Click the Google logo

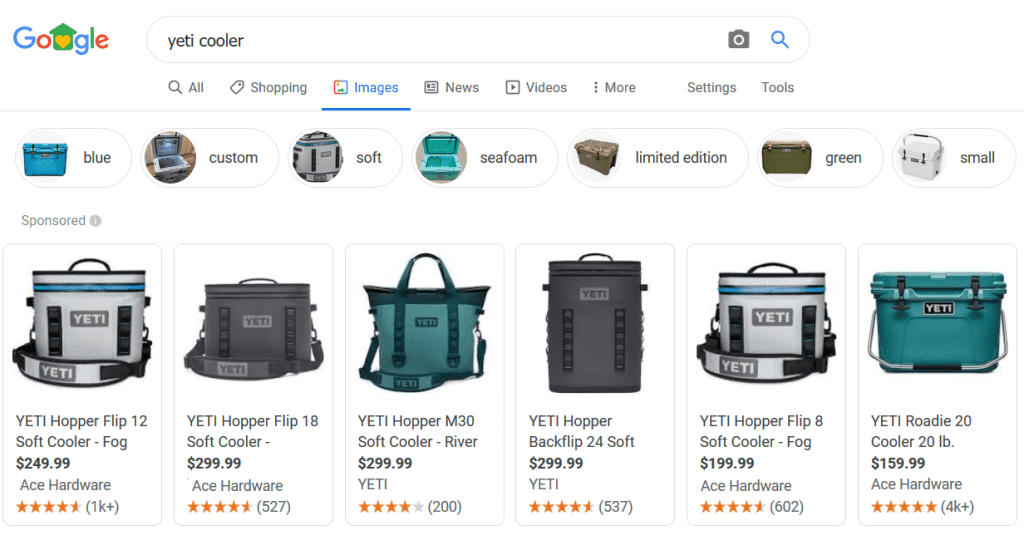click(61, 40)
